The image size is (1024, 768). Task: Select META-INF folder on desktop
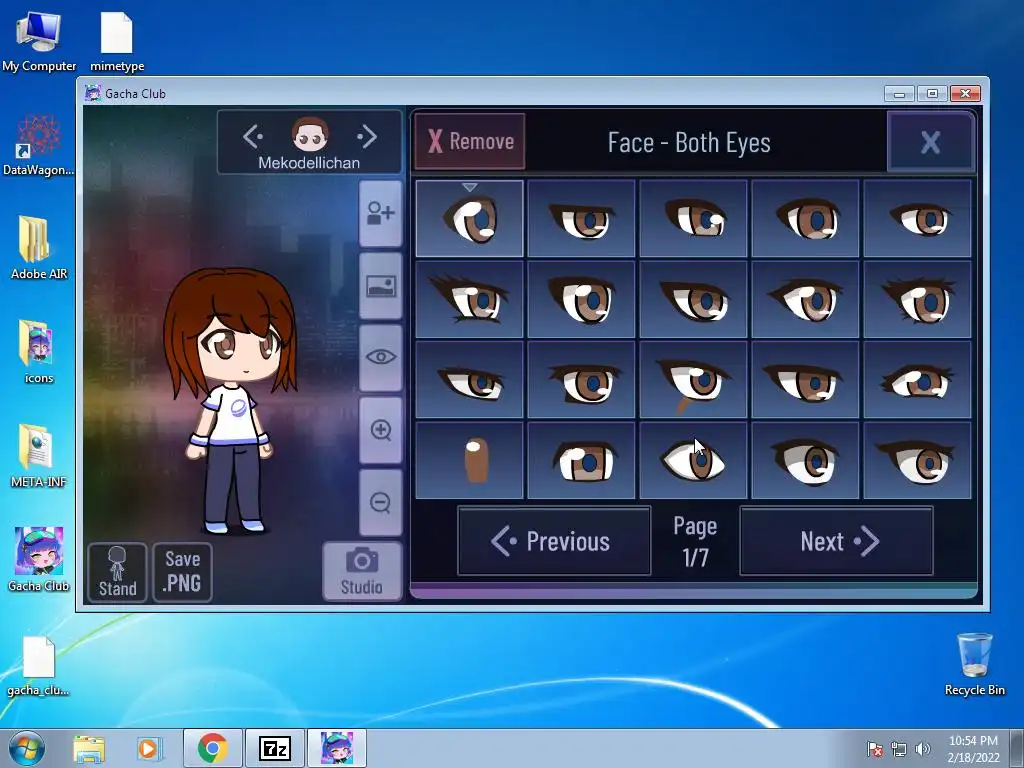tap(39, 456)
